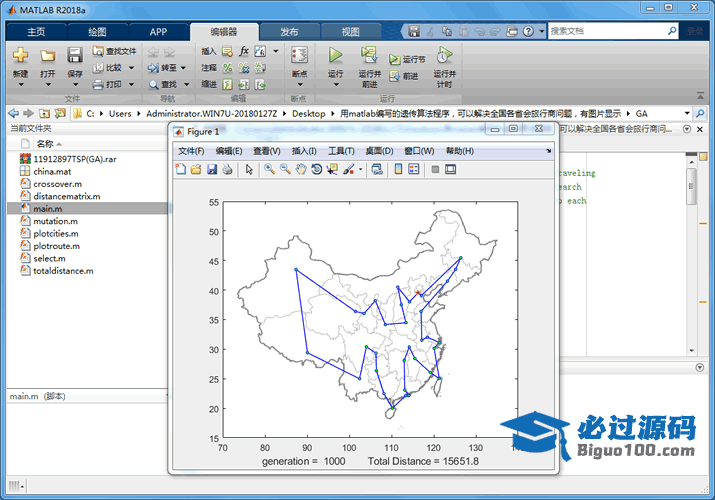Expand the Breakpoints (断点) dropdown arrow
This screenshot has width=715, height=500.
(x=300, y=85)
